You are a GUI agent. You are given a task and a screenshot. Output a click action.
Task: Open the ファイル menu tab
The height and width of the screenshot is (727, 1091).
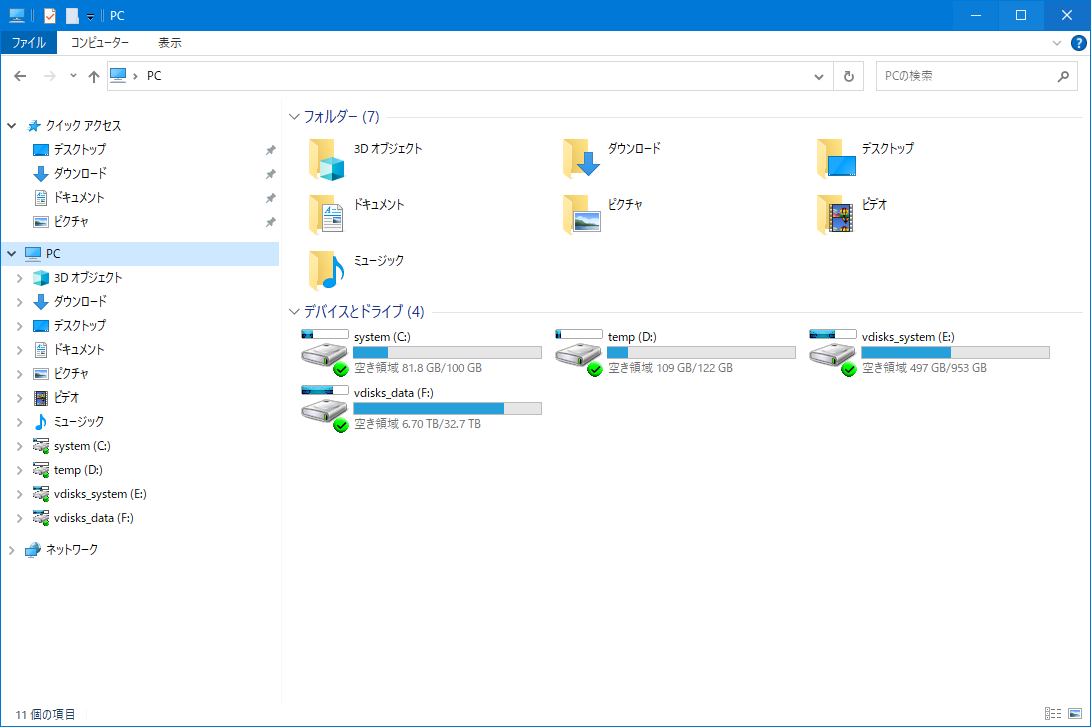pyautogui.click(x=29, y=43)
